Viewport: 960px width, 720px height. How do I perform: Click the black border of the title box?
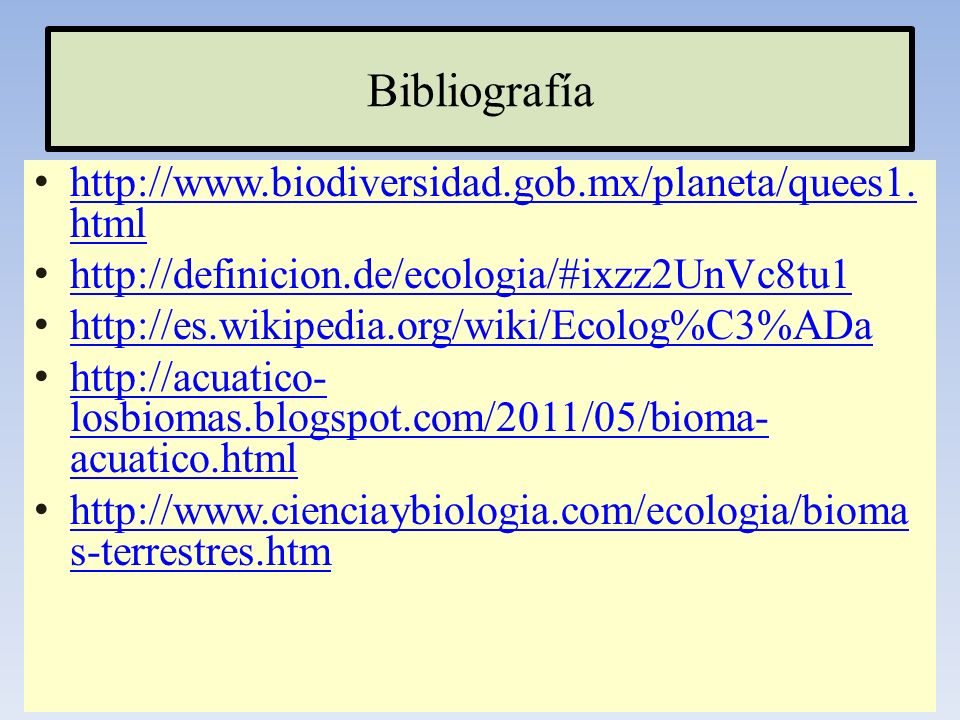pos(480,29)
